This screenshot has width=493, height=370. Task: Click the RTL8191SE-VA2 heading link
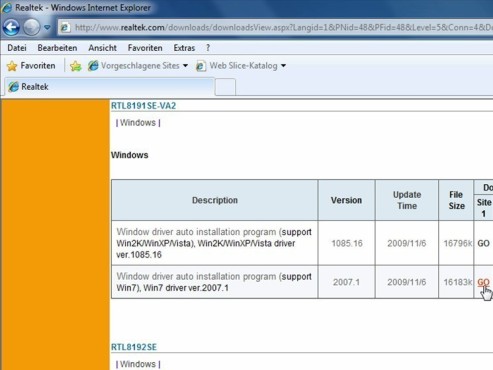pos(143,106)
